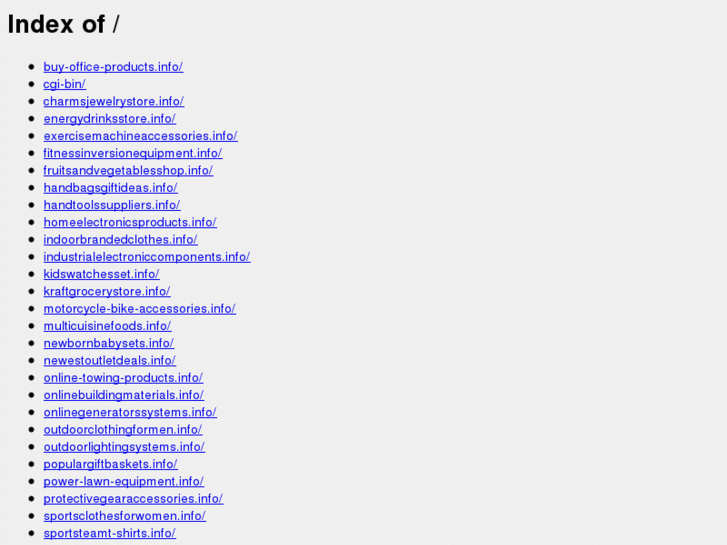Open homeelectronicsproducts.info folder
727x545 pixels.
(x=130, y=222)
